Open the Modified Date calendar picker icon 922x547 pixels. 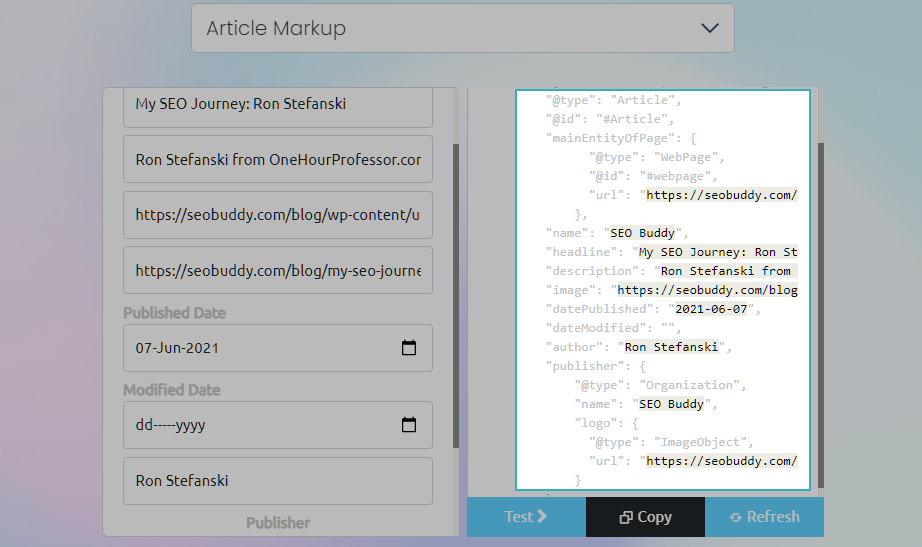pos(409,425)
